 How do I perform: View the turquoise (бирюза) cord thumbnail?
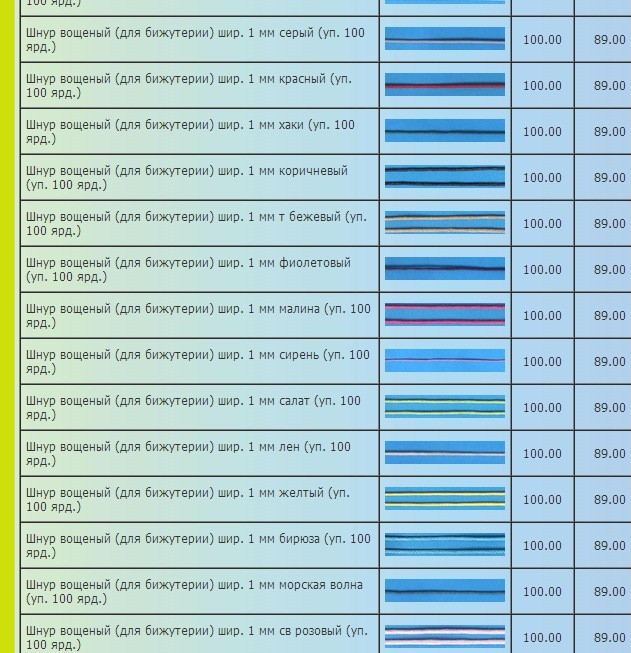point(444,545)
